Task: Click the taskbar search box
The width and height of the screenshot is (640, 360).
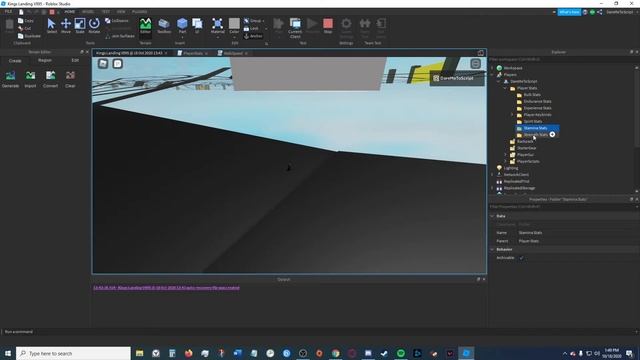Action: pos(73,353)
